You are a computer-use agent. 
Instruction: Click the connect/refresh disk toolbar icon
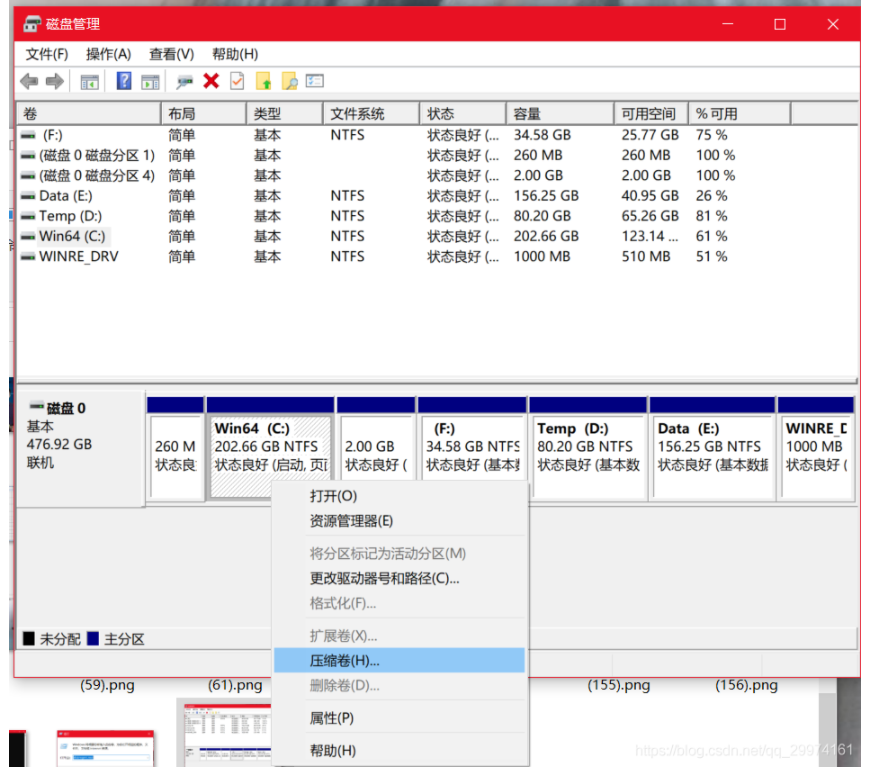[x=184, y=82]
